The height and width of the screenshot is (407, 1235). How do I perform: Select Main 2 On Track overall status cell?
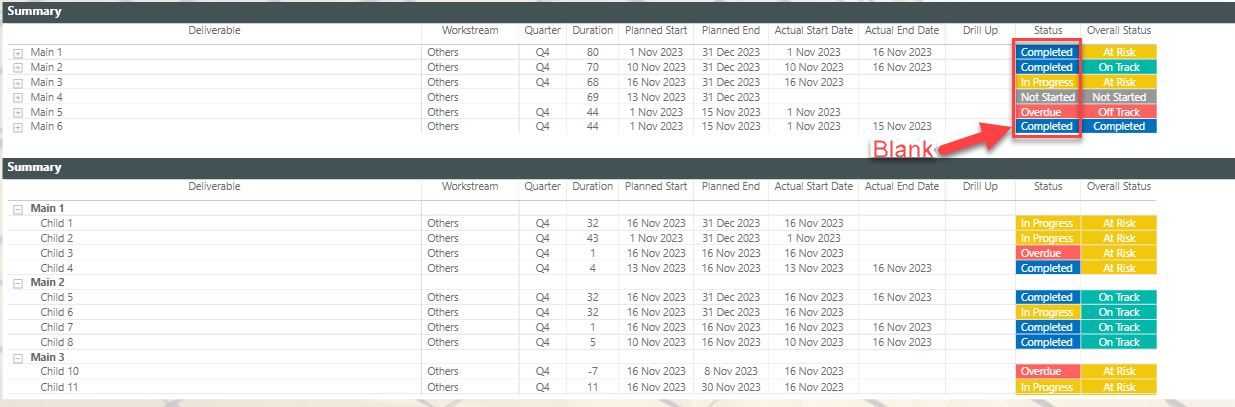1119,67
